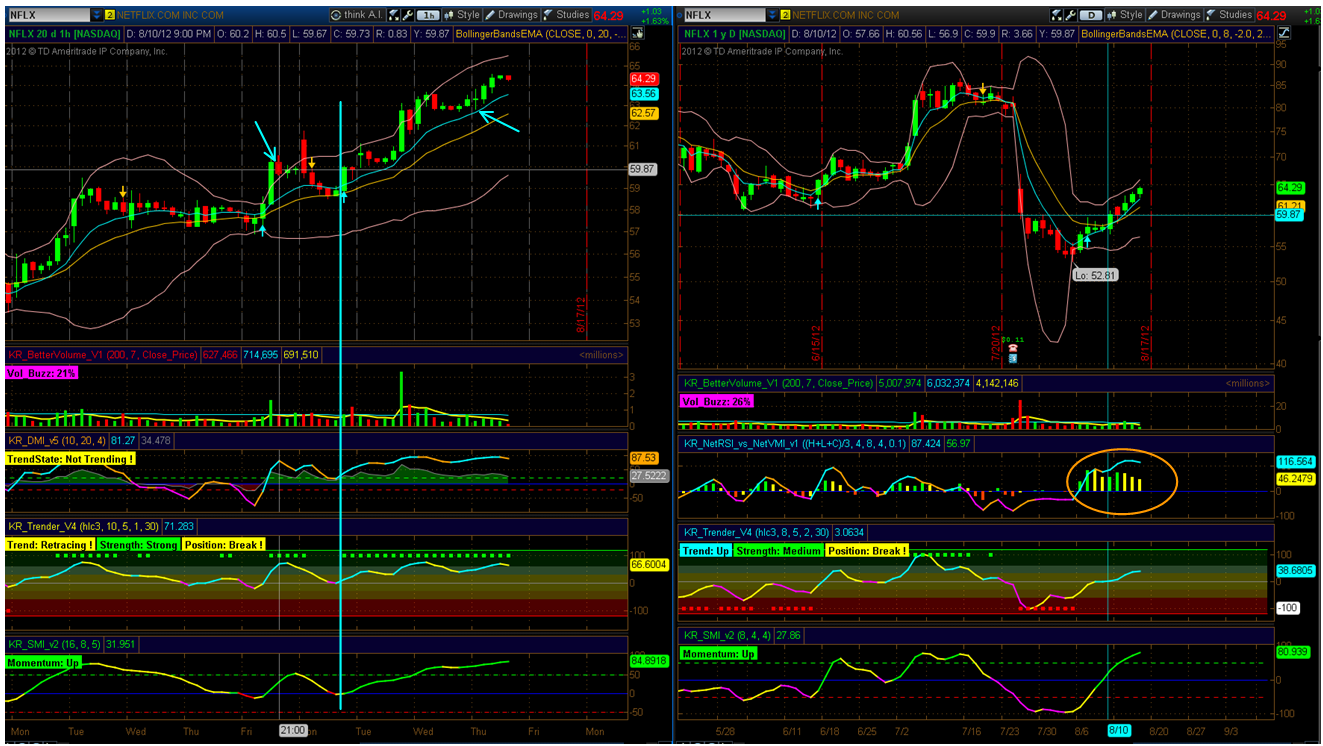Image resolution: width=1323 pixels, height=746 pixels.
Task: Open the Style menu on the daily chart
Action: pyautogui.click(x=1123, y=15)
